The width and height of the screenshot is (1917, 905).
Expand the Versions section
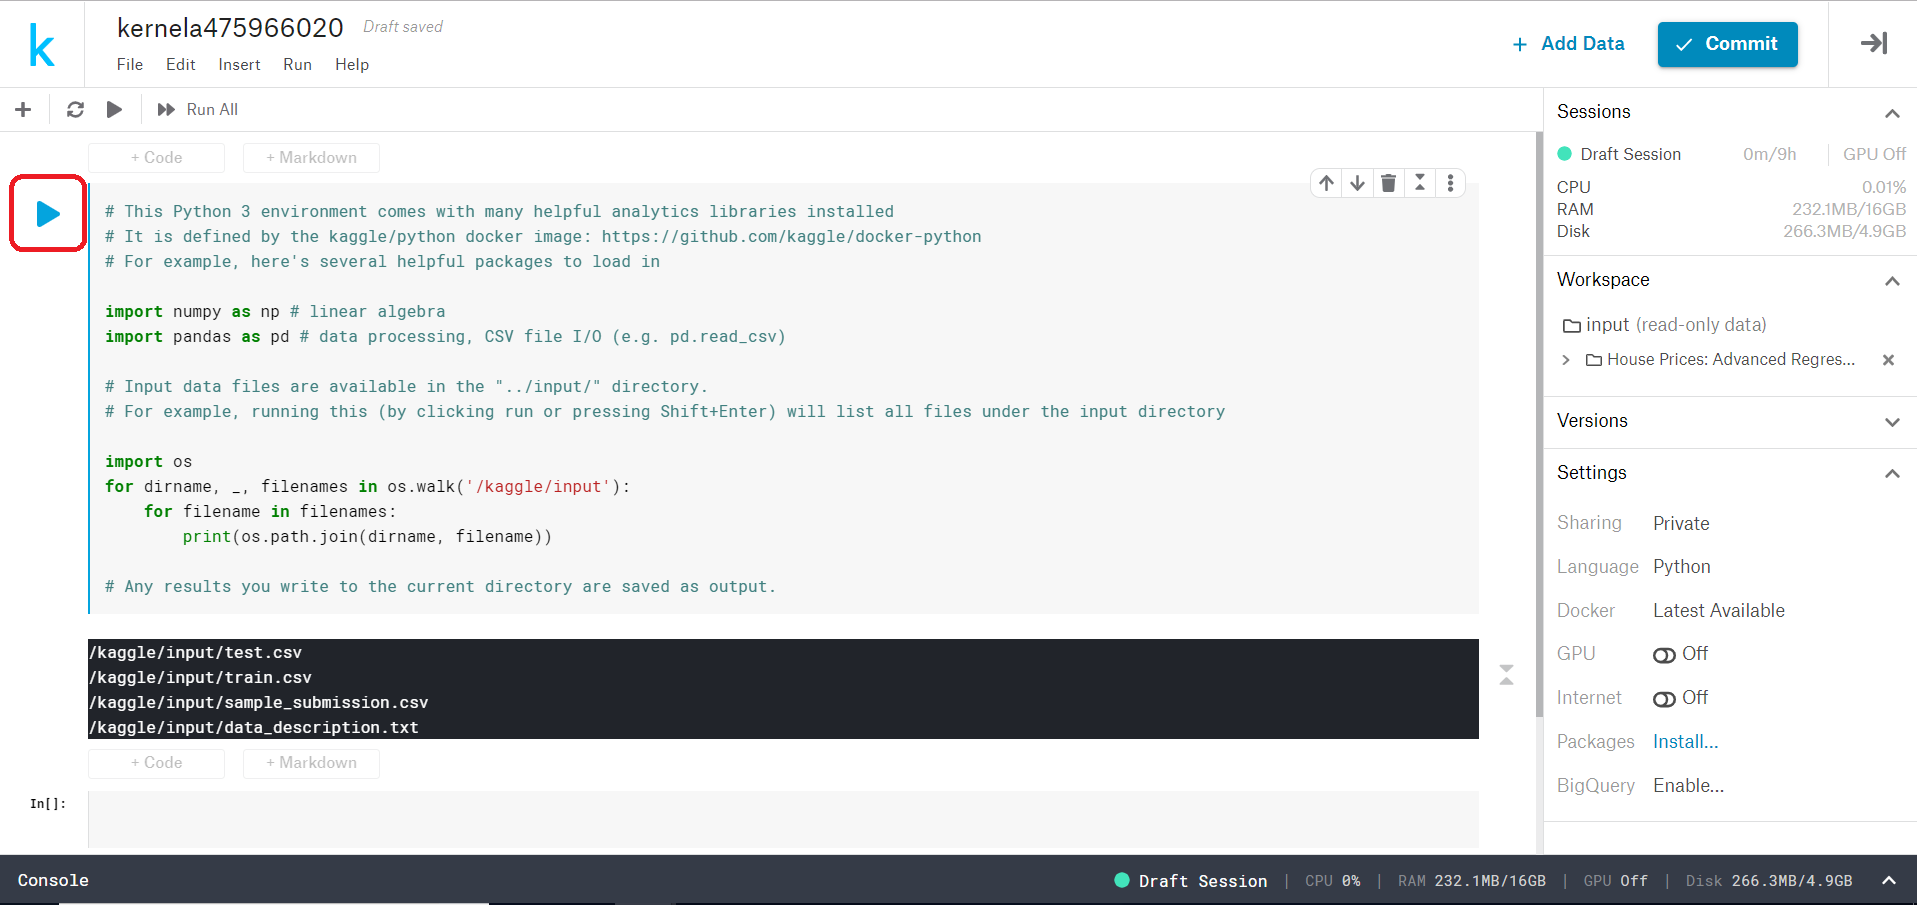pos(1893,421)
